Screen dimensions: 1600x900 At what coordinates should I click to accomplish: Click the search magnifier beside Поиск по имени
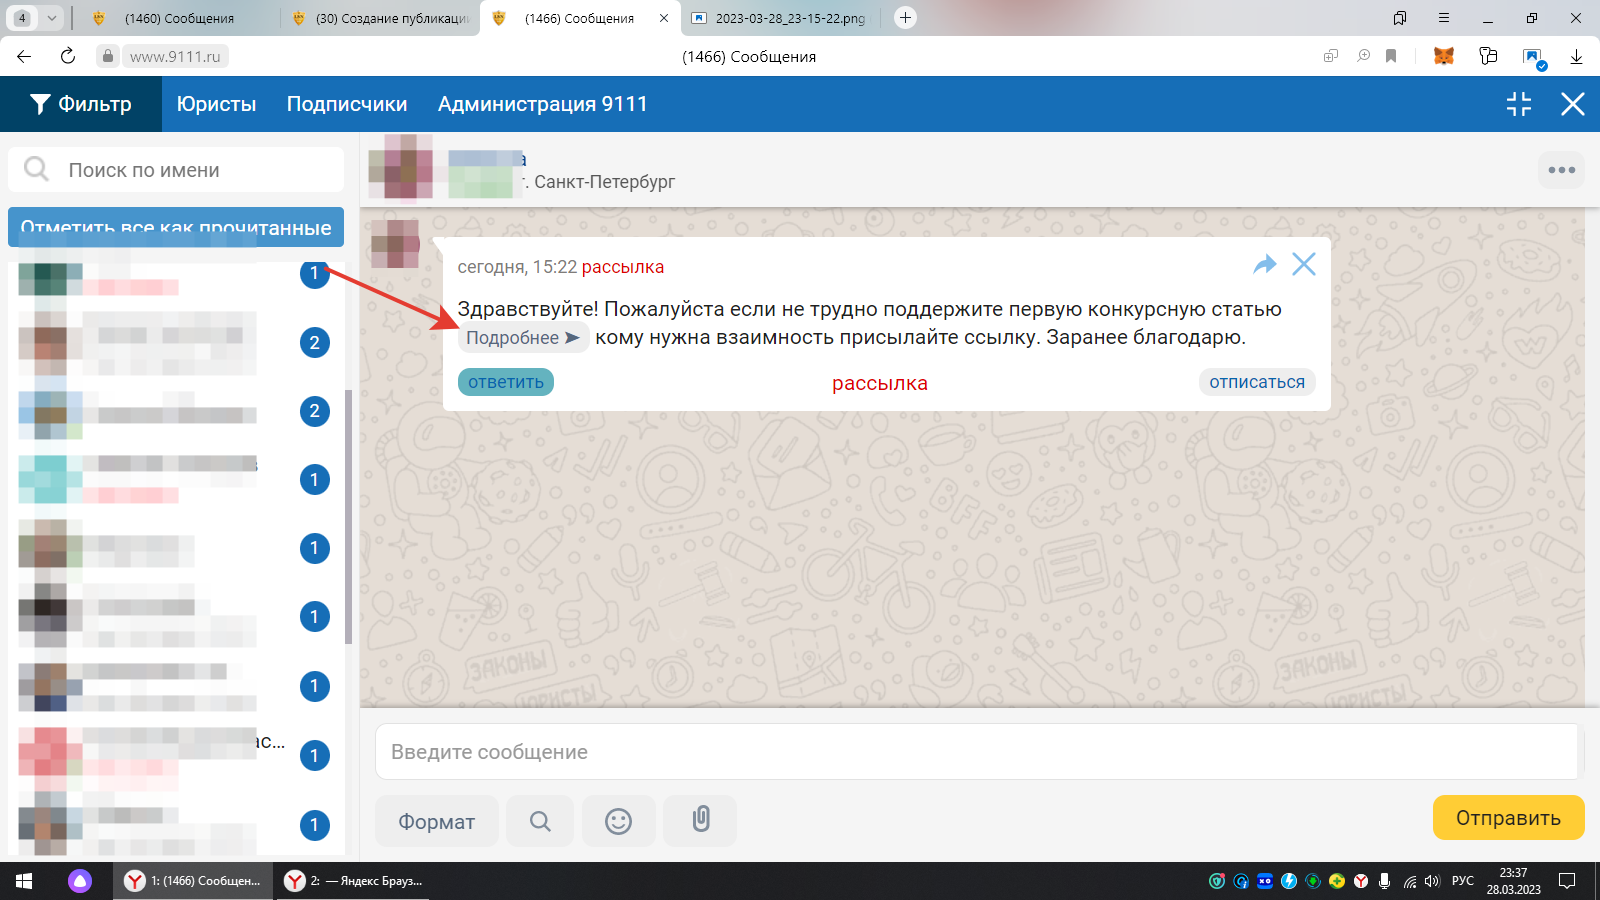pyautogui.click(x=36, y=169)
